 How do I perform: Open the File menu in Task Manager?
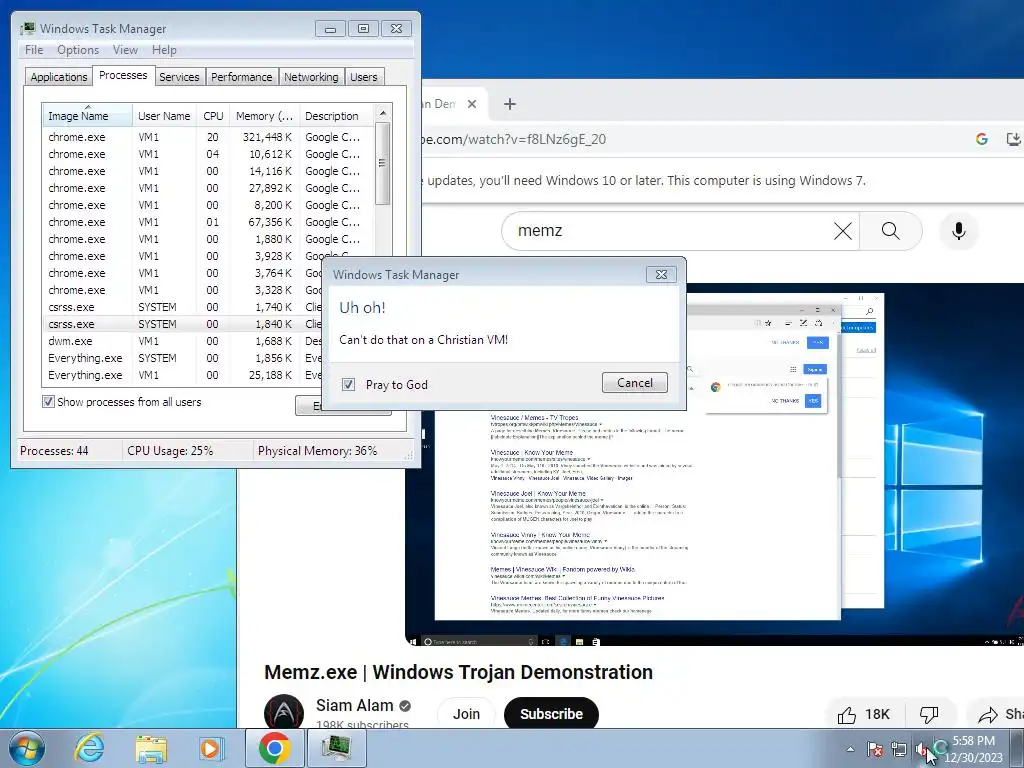tap(34, 50)
